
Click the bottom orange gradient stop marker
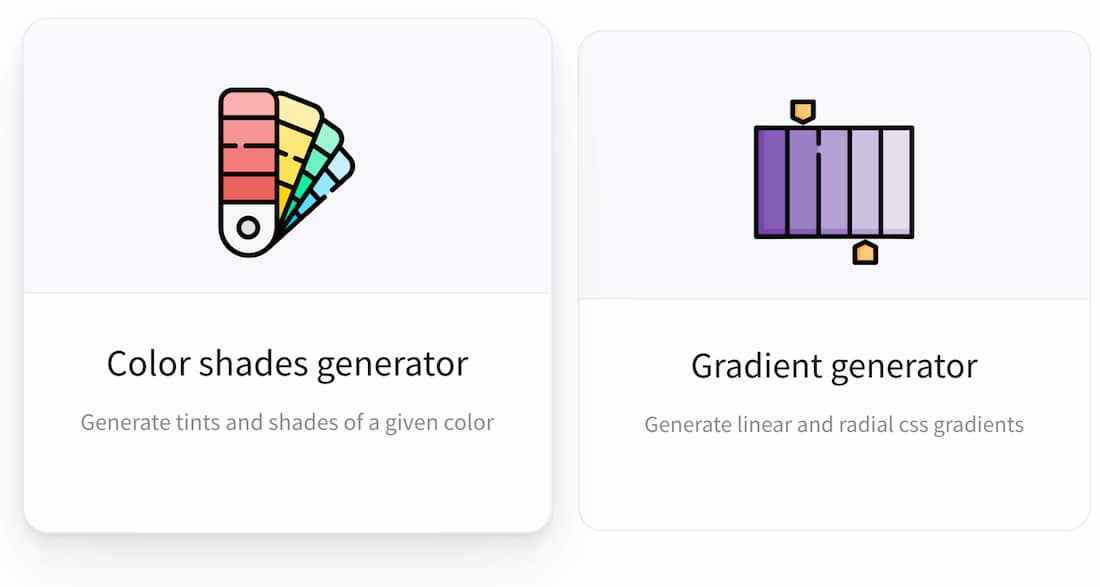(x=865, y=252)
